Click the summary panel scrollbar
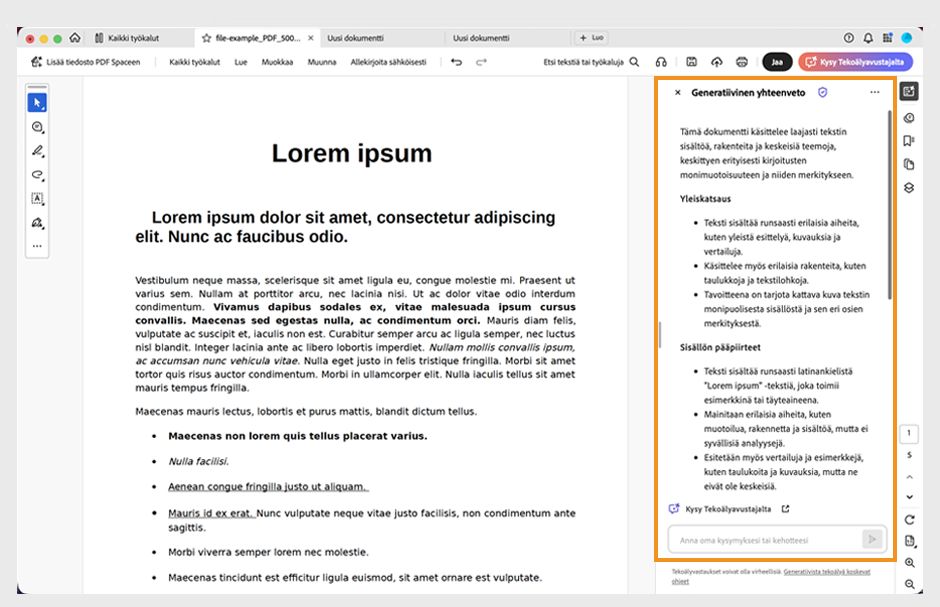The height and width of the screenshot is (607, 940). coord(890,205)
